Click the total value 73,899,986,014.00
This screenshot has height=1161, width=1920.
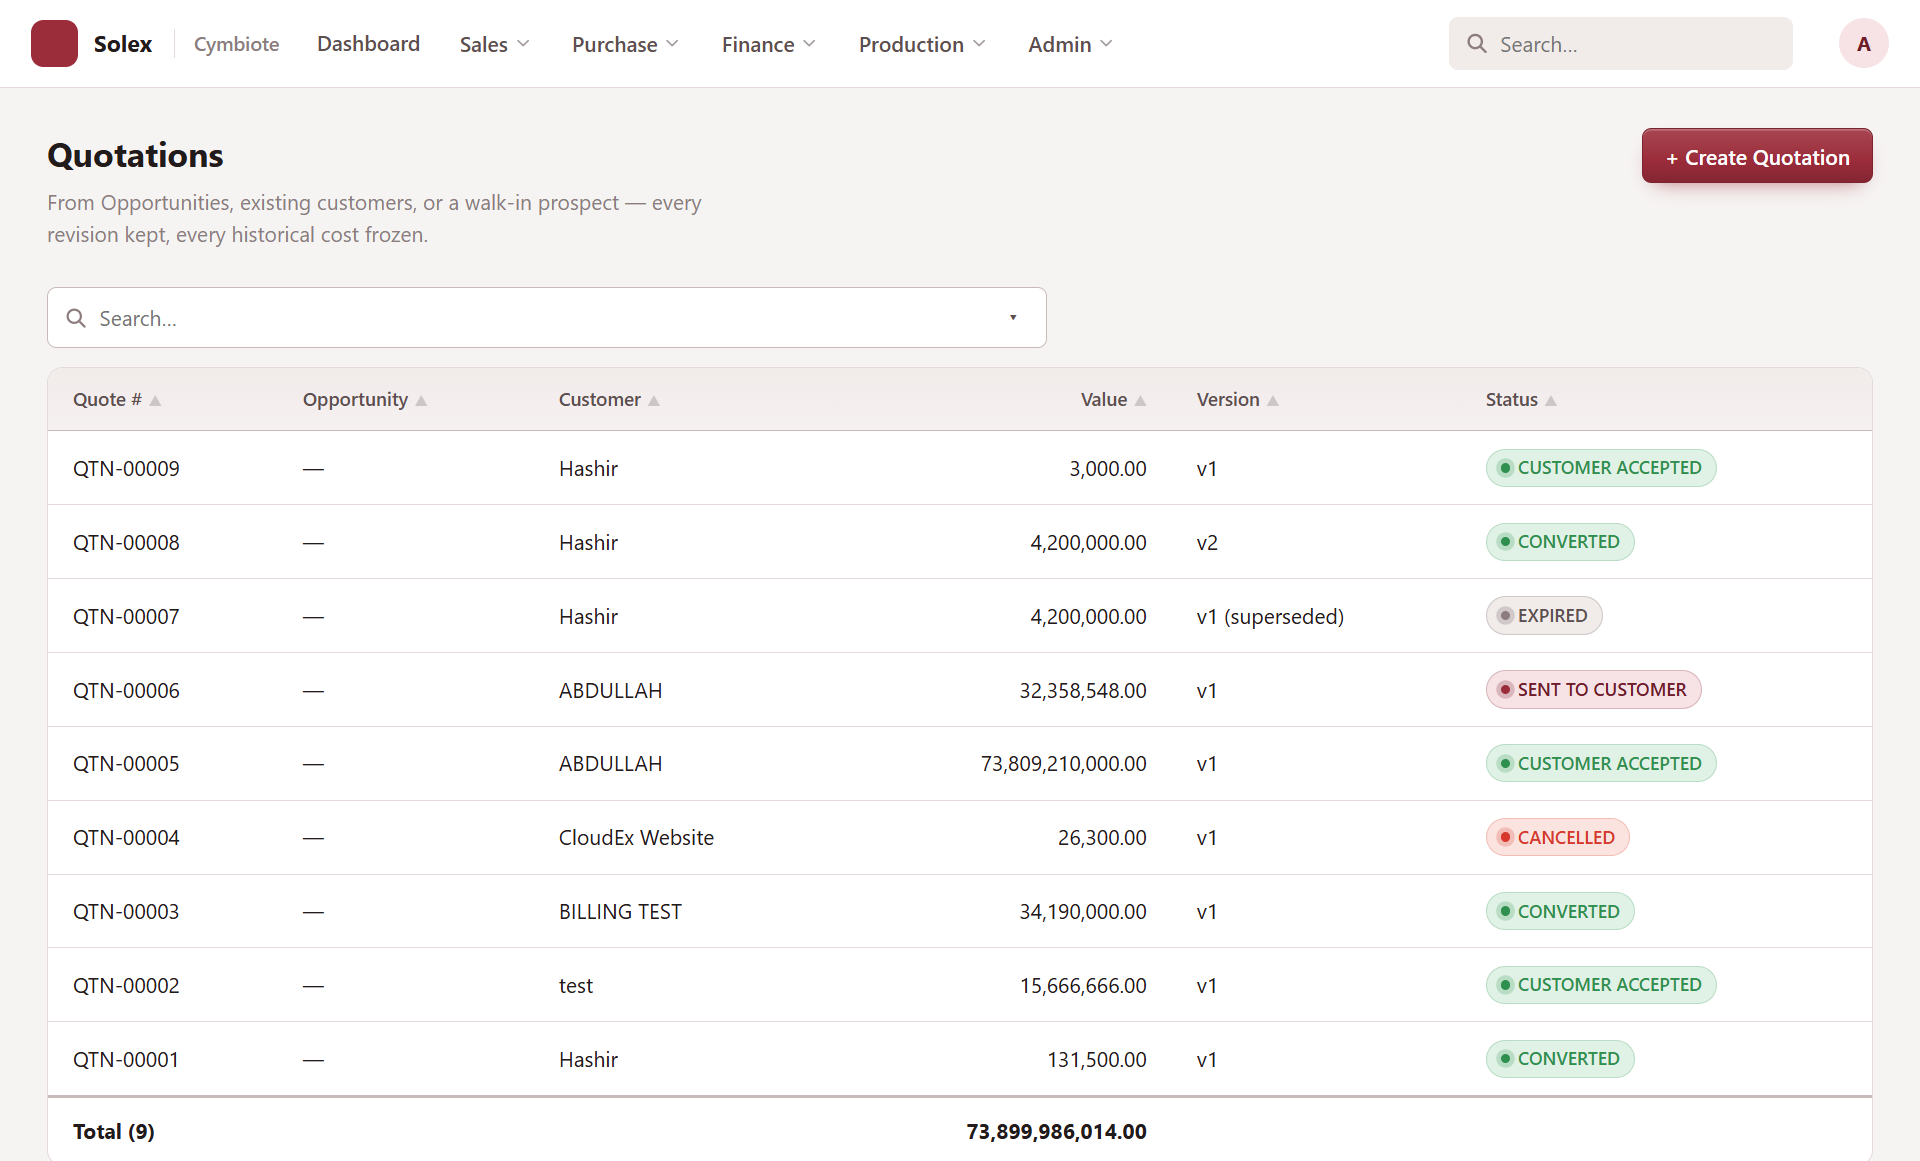point(1056,1131)
